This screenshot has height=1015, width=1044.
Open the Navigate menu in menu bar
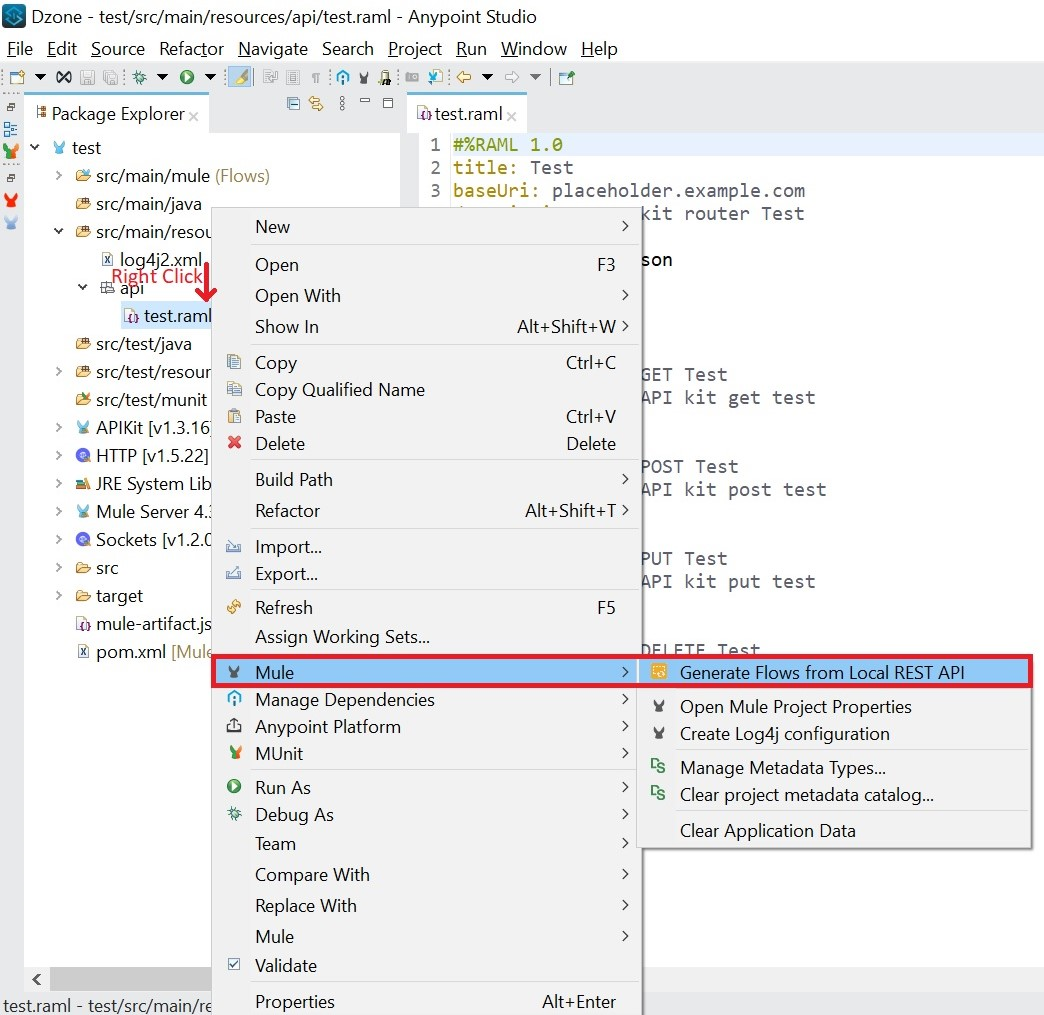[x=273, y=49]
